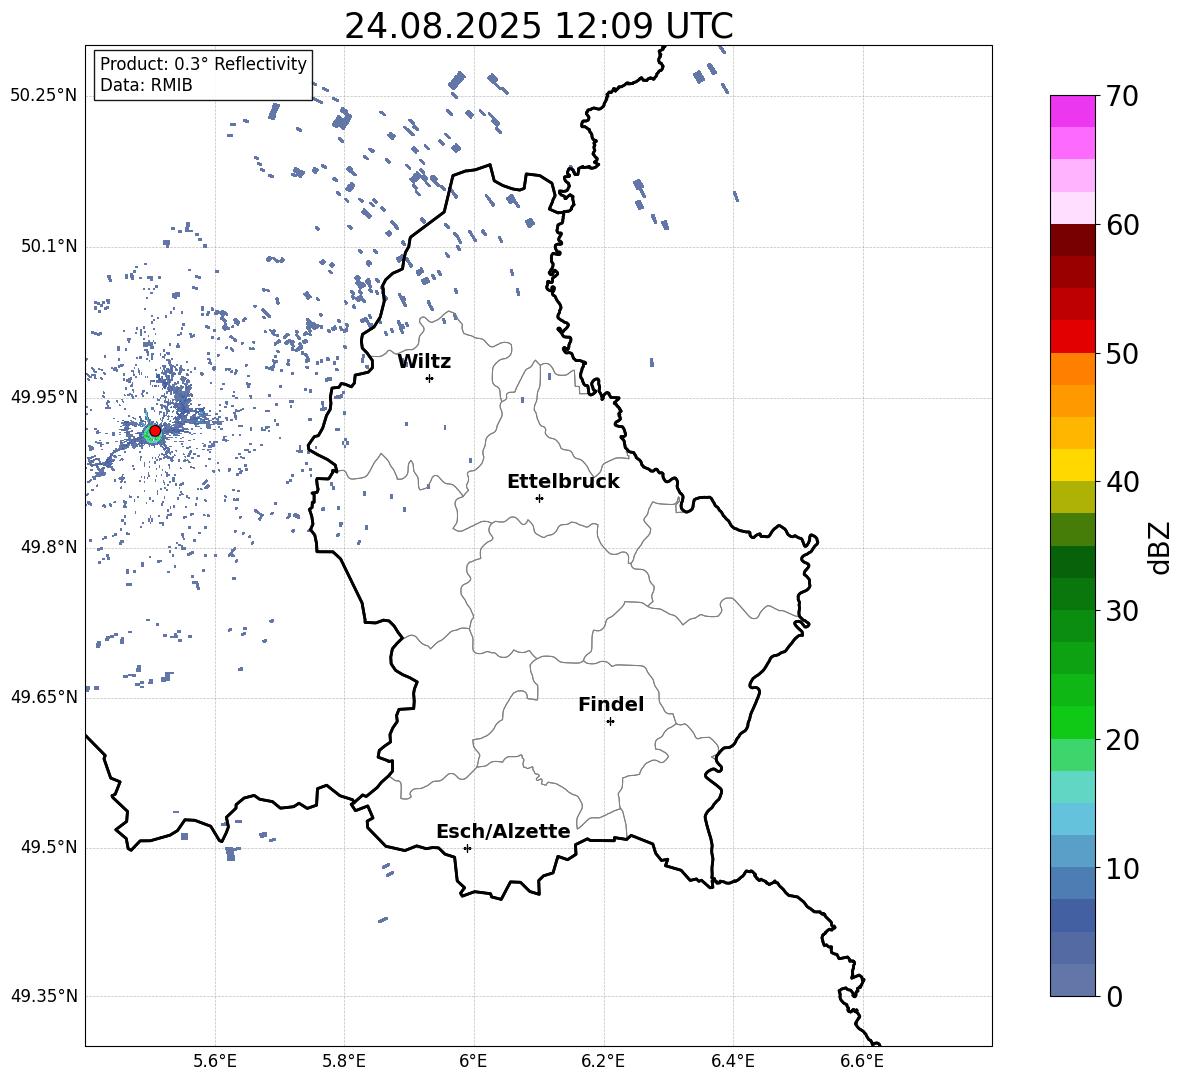The height and width of the screenshot is (1081, 1184).
Task: Click the colorbar tick label 0
Action: [1114, 997]
